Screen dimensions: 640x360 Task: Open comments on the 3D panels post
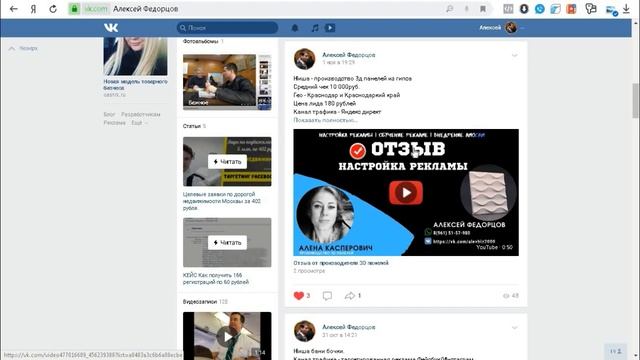(327, 296)
